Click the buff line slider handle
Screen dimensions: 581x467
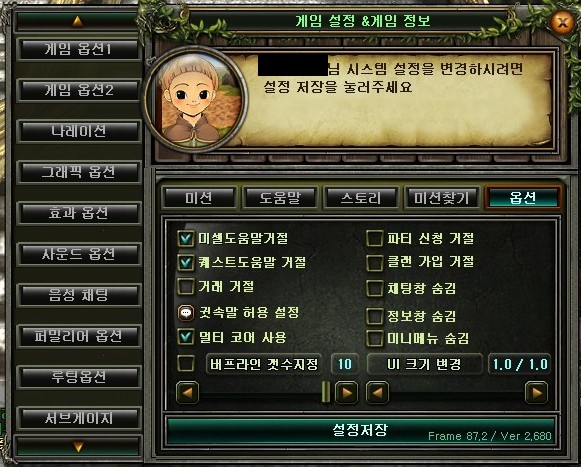(325, 392)
